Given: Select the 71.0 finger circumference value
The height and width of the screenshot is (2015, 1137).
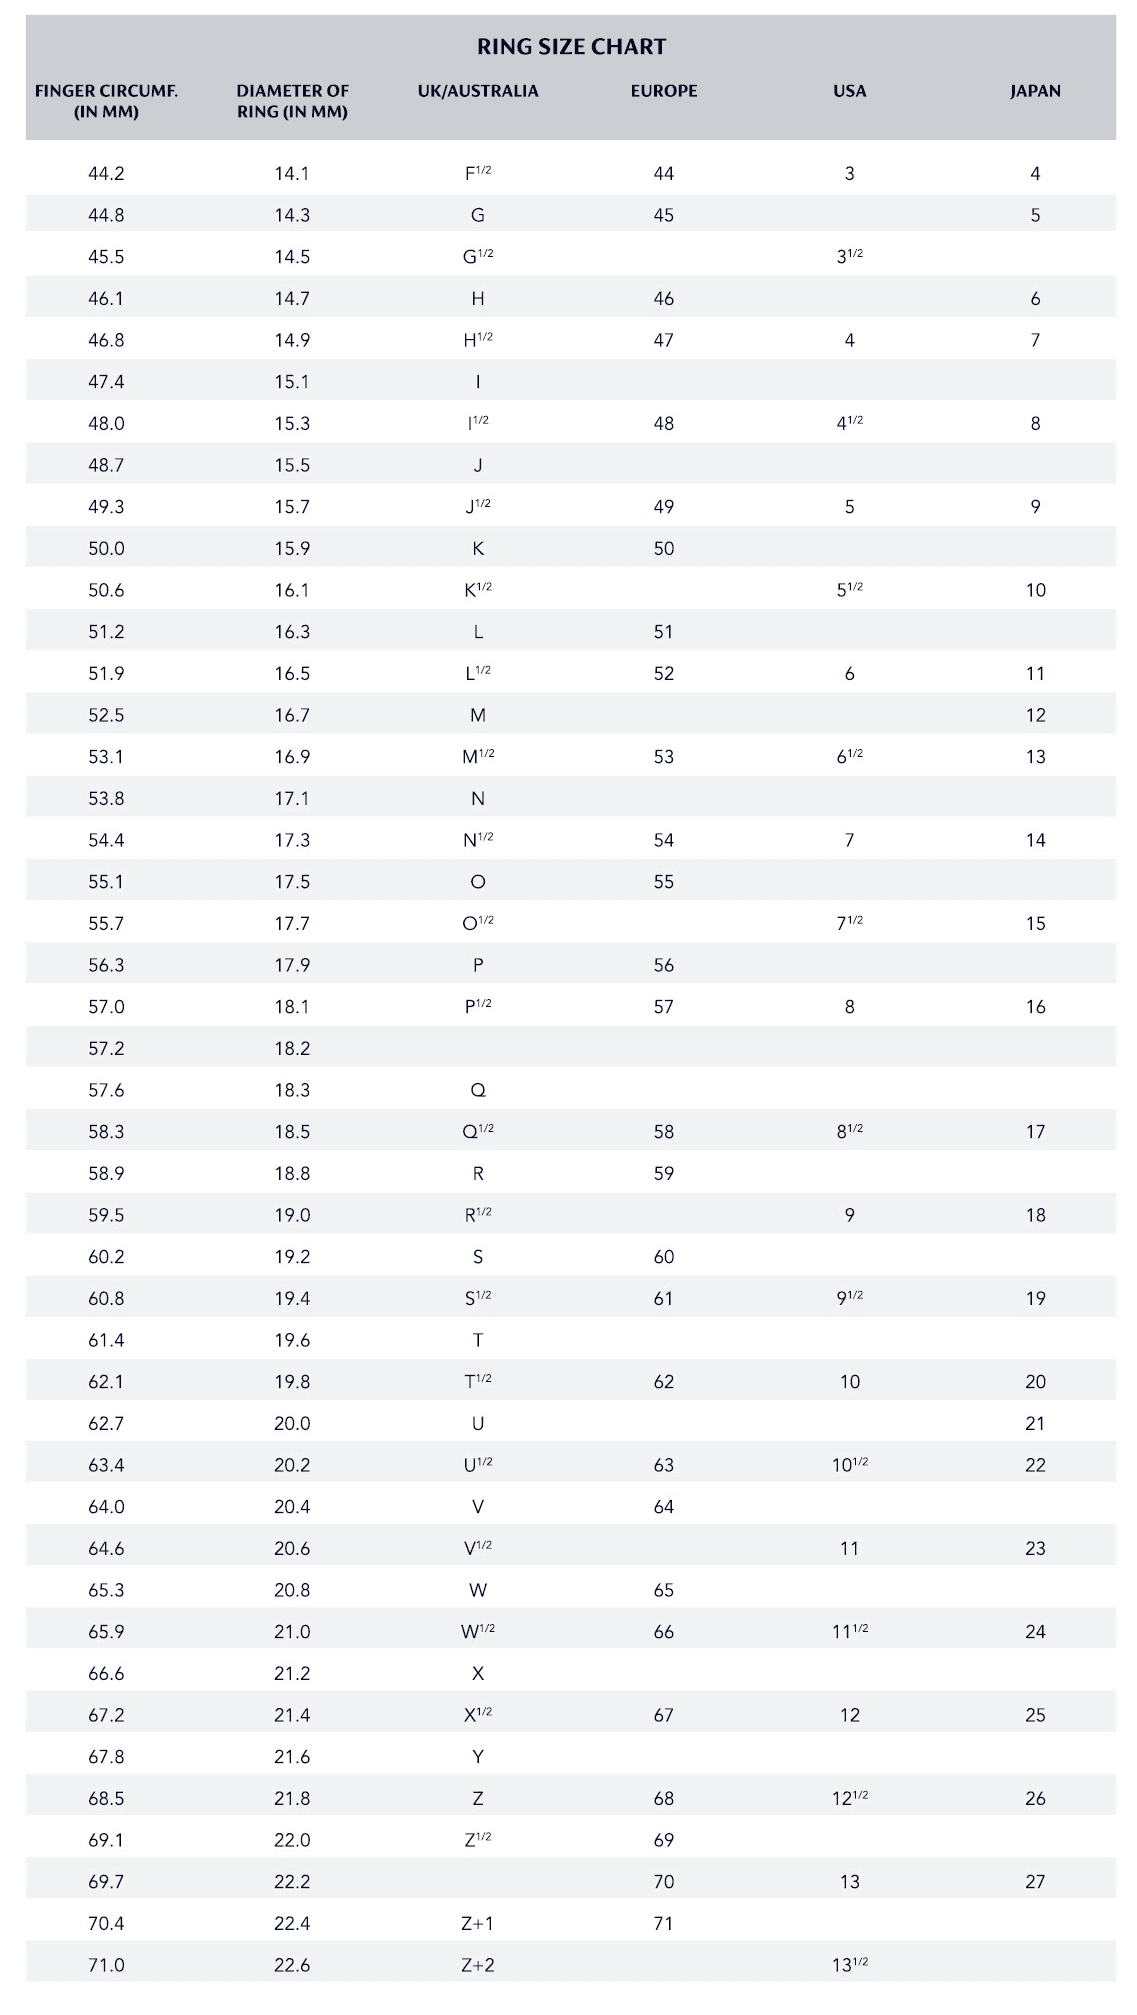Looking at the screenshot, I should click(x=106, y=1965).
